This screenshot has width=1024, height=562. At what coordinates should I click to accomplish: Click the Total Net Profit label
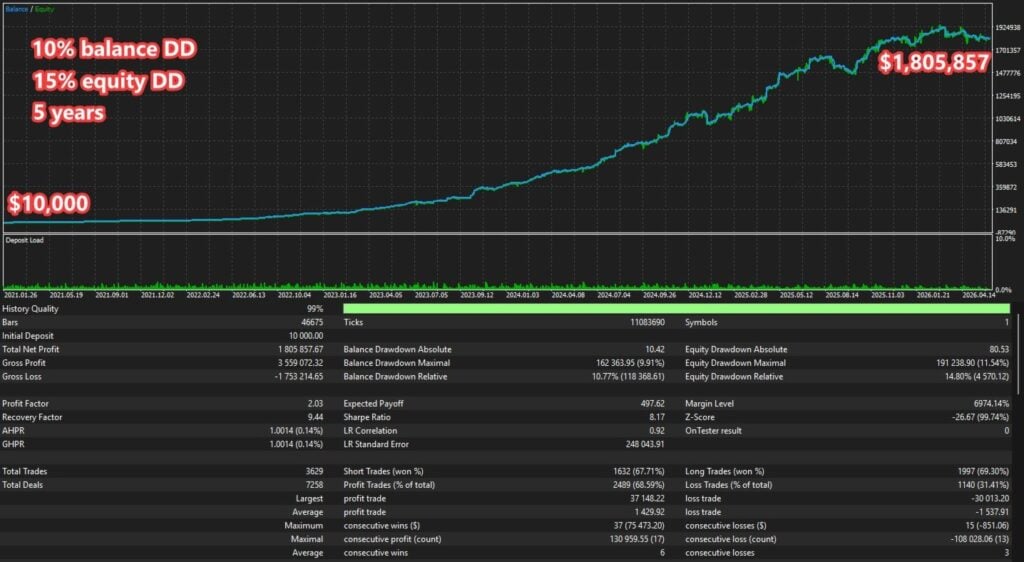tap(31, 350)
